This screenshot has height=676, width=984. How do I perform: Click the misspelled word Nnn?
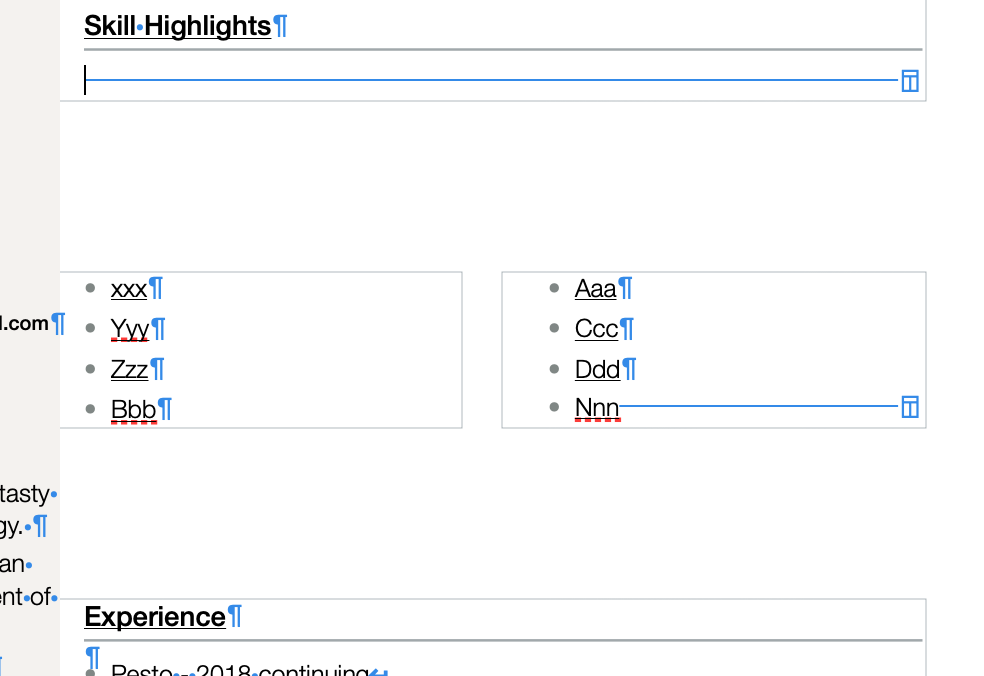pos(597,408)
